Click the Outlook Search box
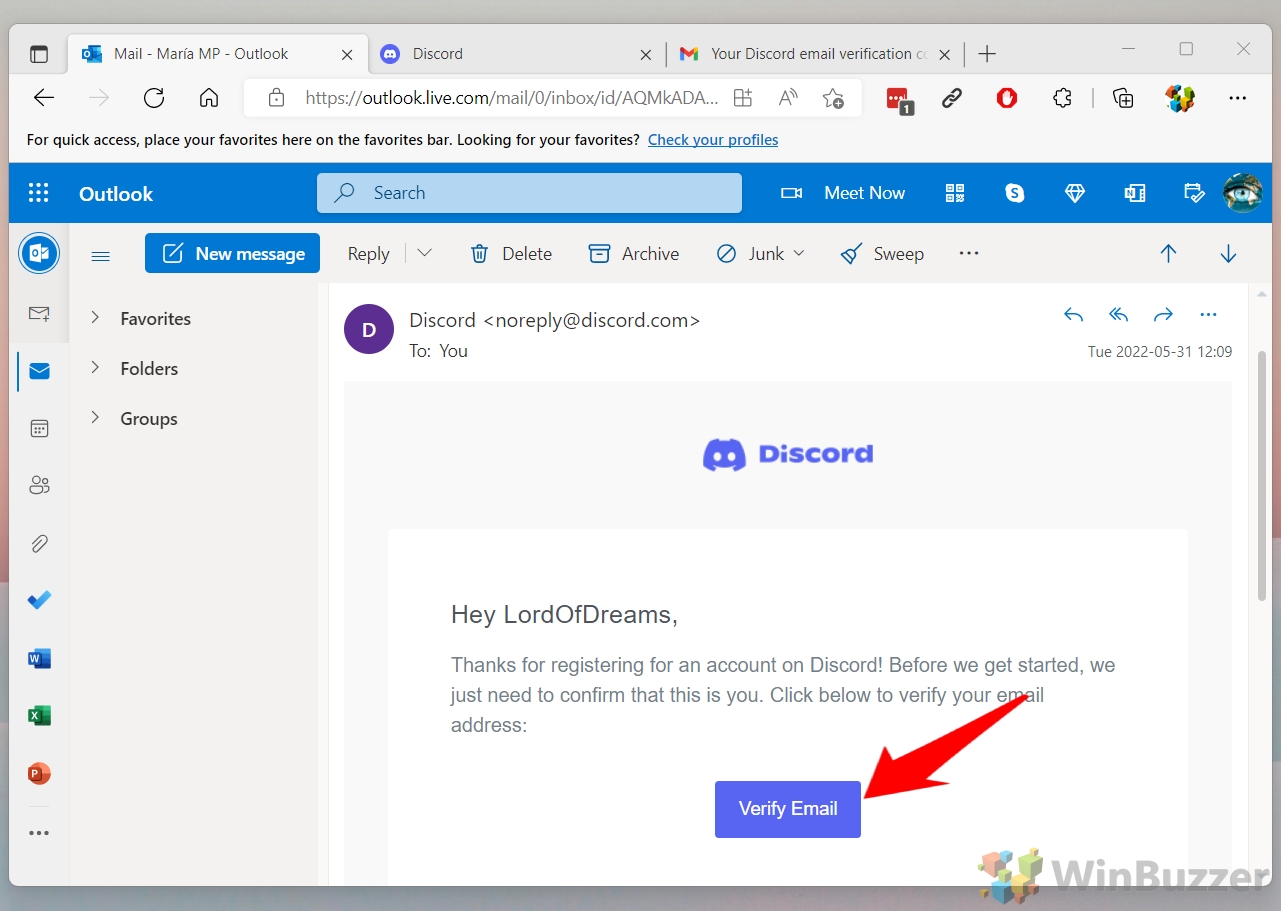Image resolution: width=1281 pixels, height=911 pixels. click(529, 193)
